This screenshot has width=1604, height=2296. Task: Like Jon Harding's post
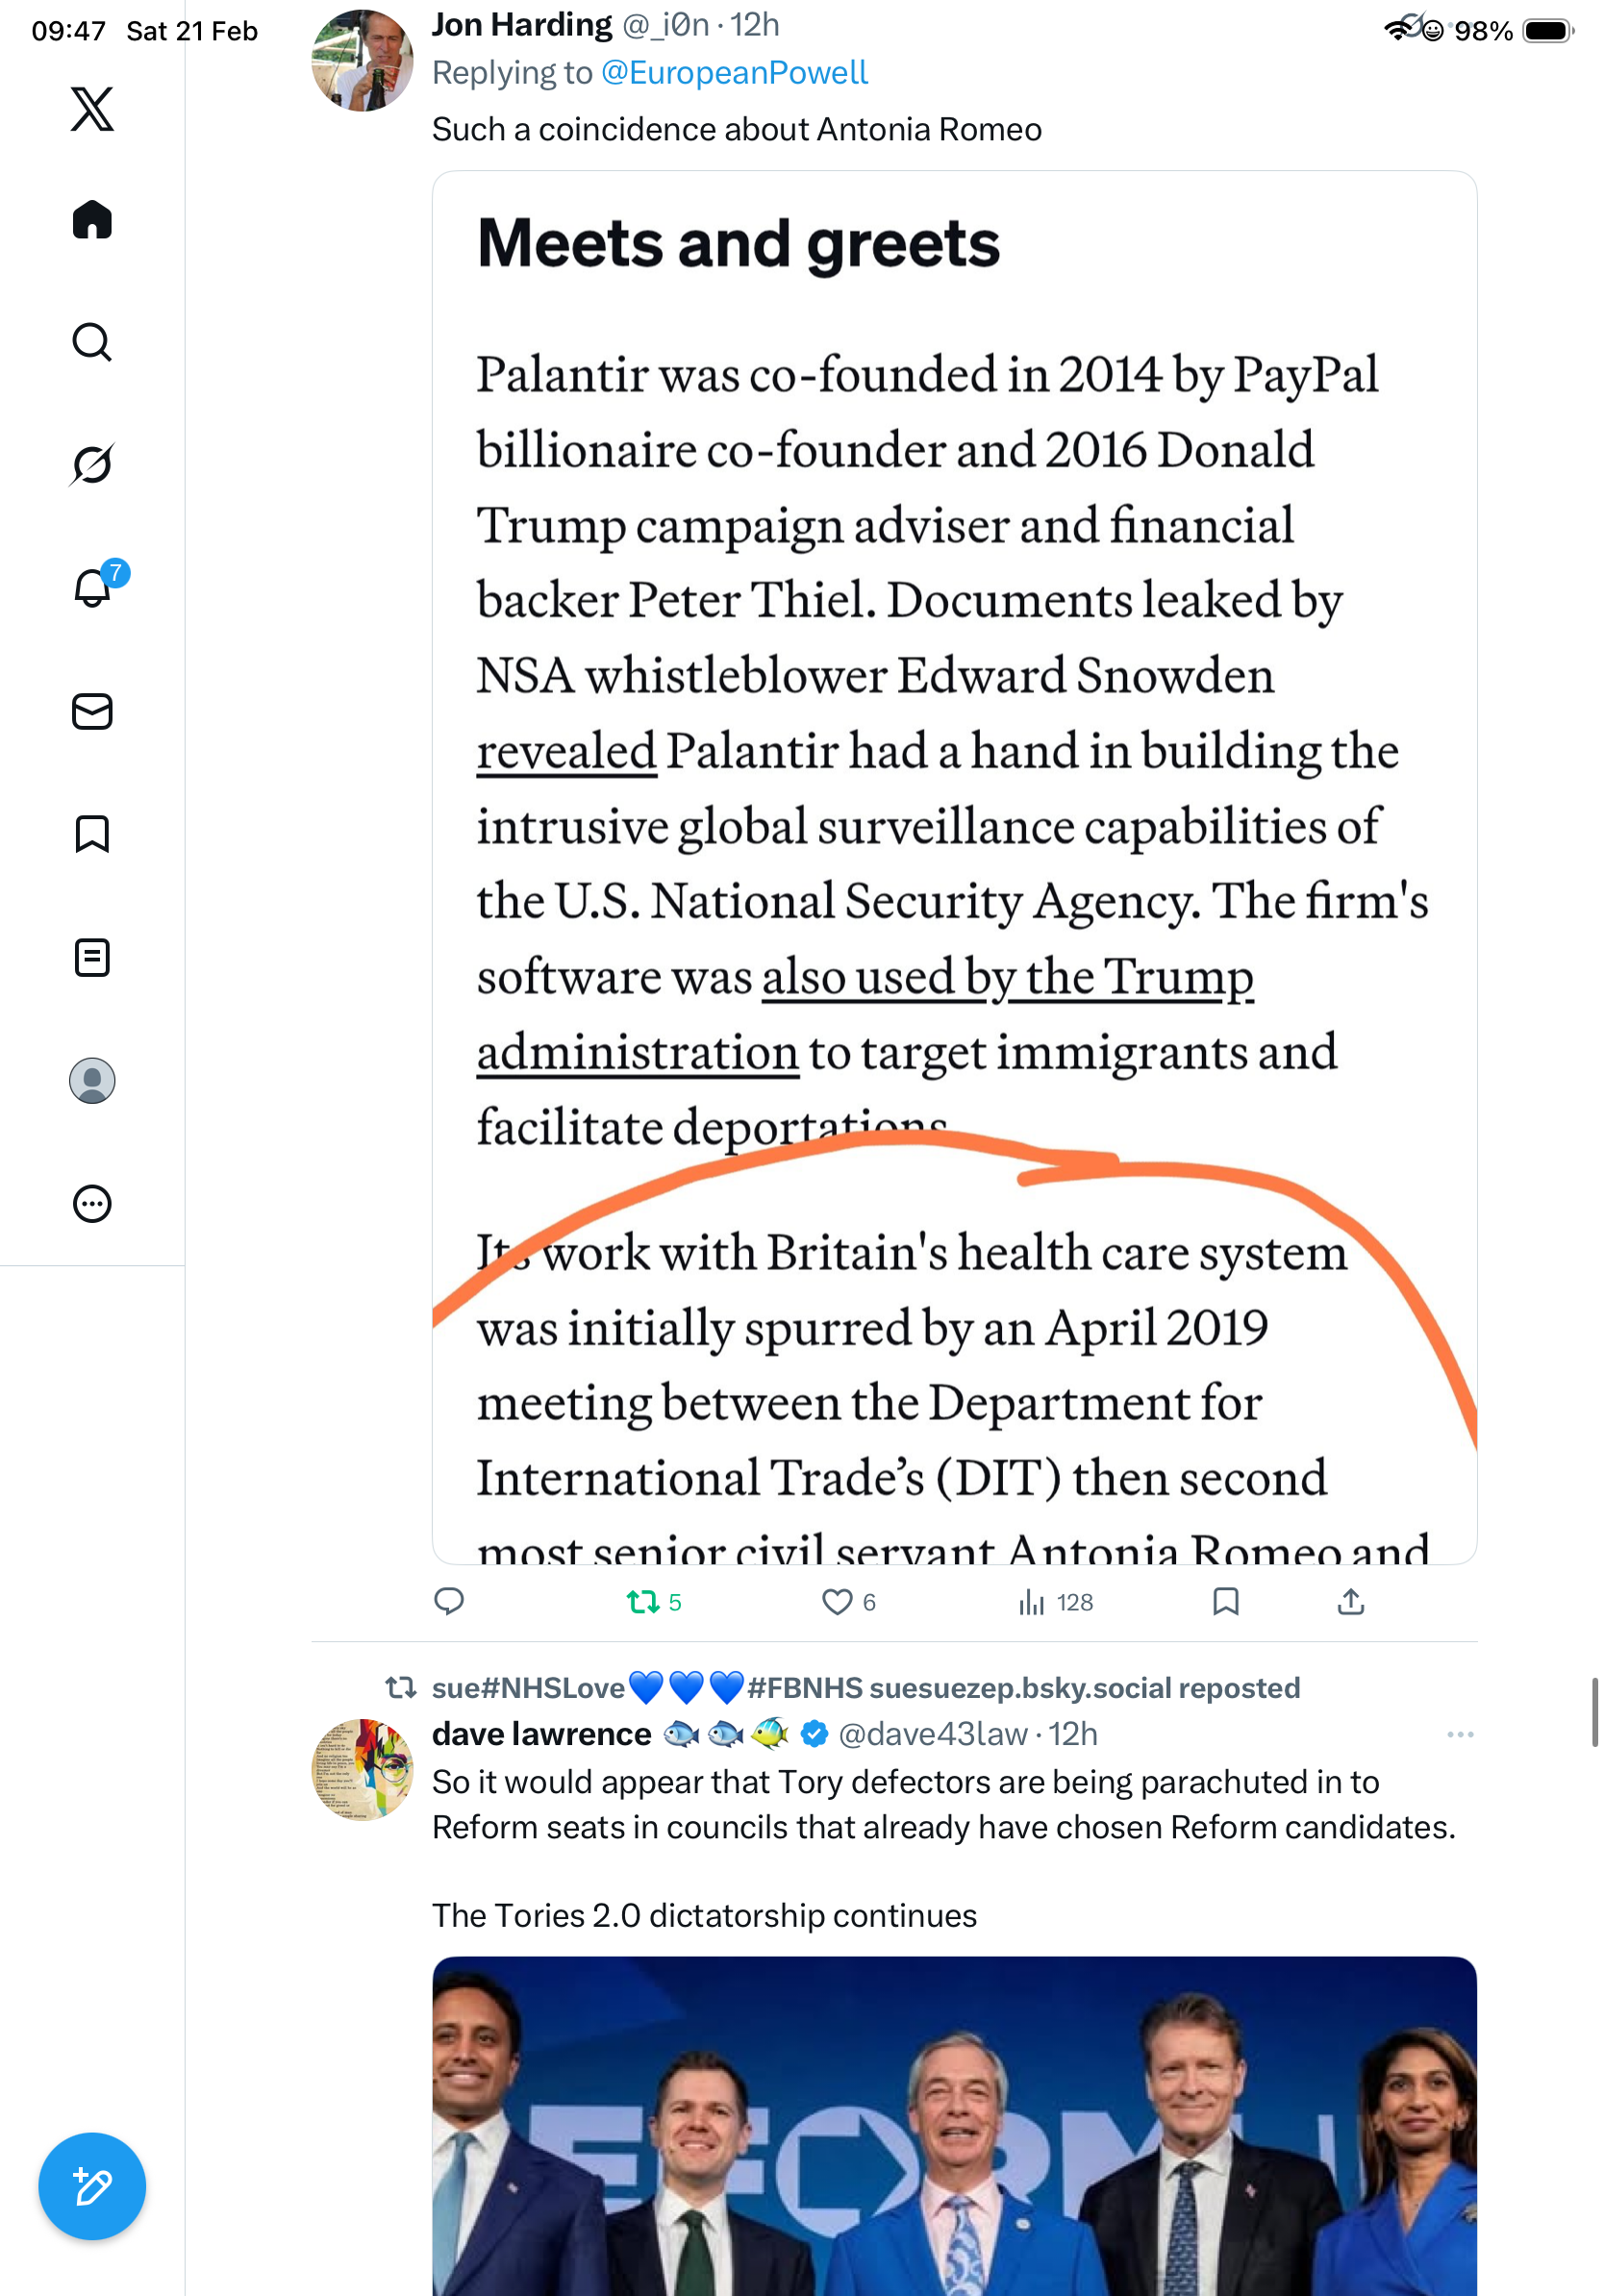point(837,1602)
